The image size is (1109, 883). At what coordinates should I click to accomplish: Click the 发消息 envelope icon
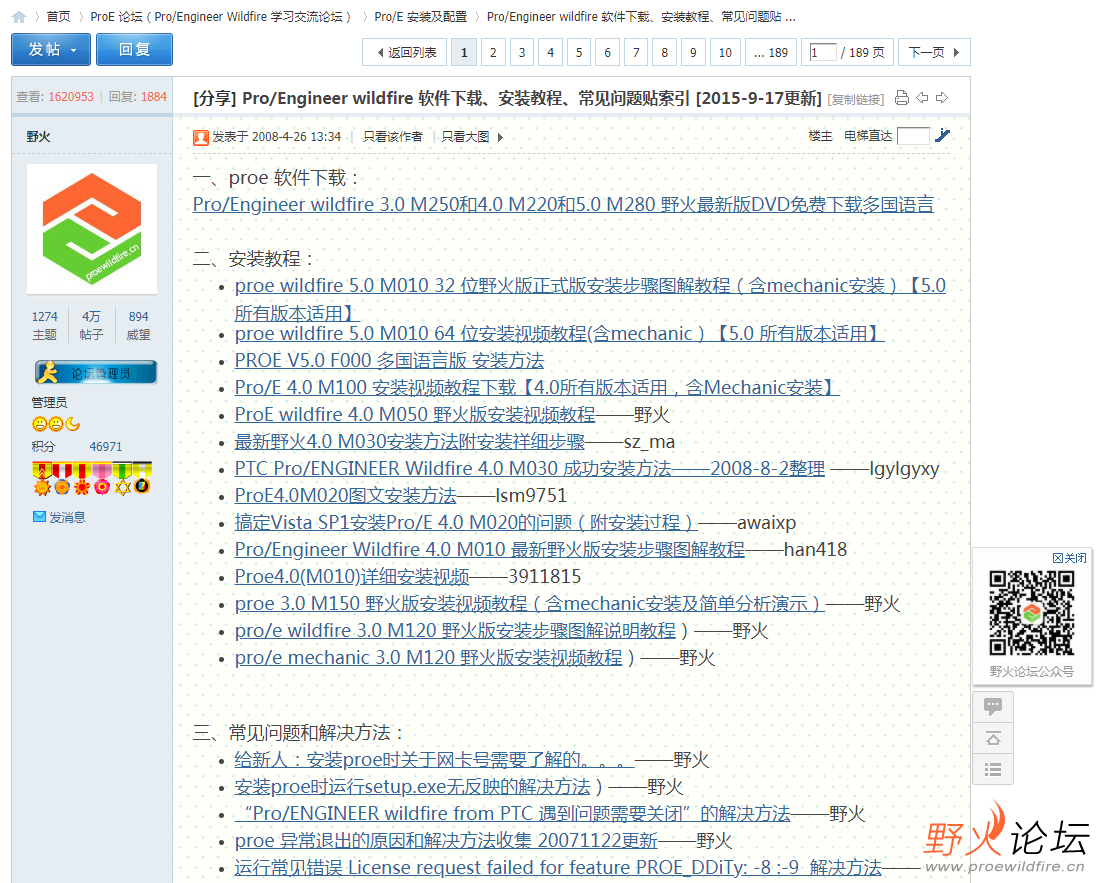click(x=40, y=517)
